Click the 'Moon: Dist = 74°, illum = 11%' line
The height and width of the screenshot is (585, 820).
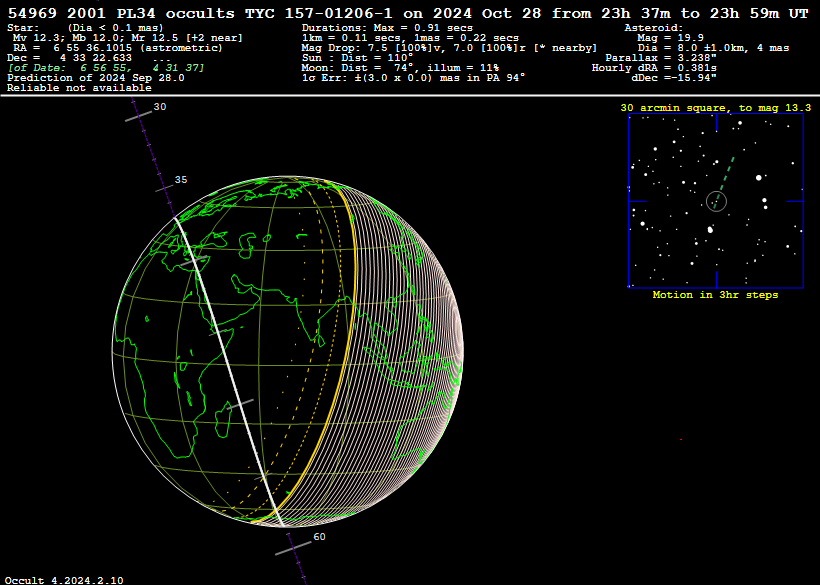(400, 68)
